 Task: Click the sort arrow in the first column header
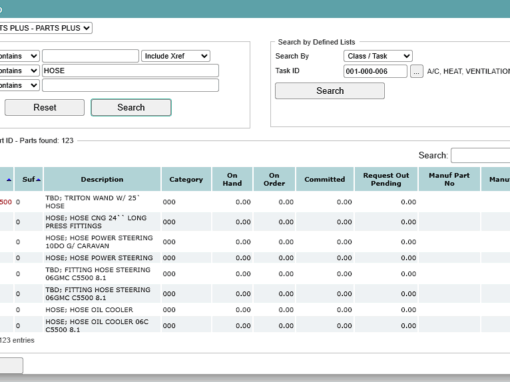click(x=9, y=180)
